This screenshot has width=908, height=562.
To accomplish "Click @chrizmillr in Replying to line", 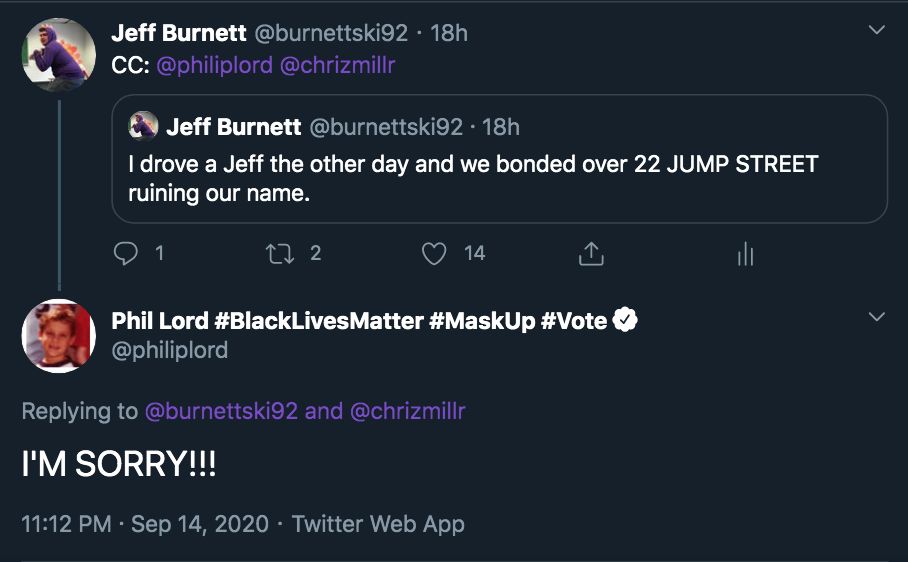I will 408,411.
